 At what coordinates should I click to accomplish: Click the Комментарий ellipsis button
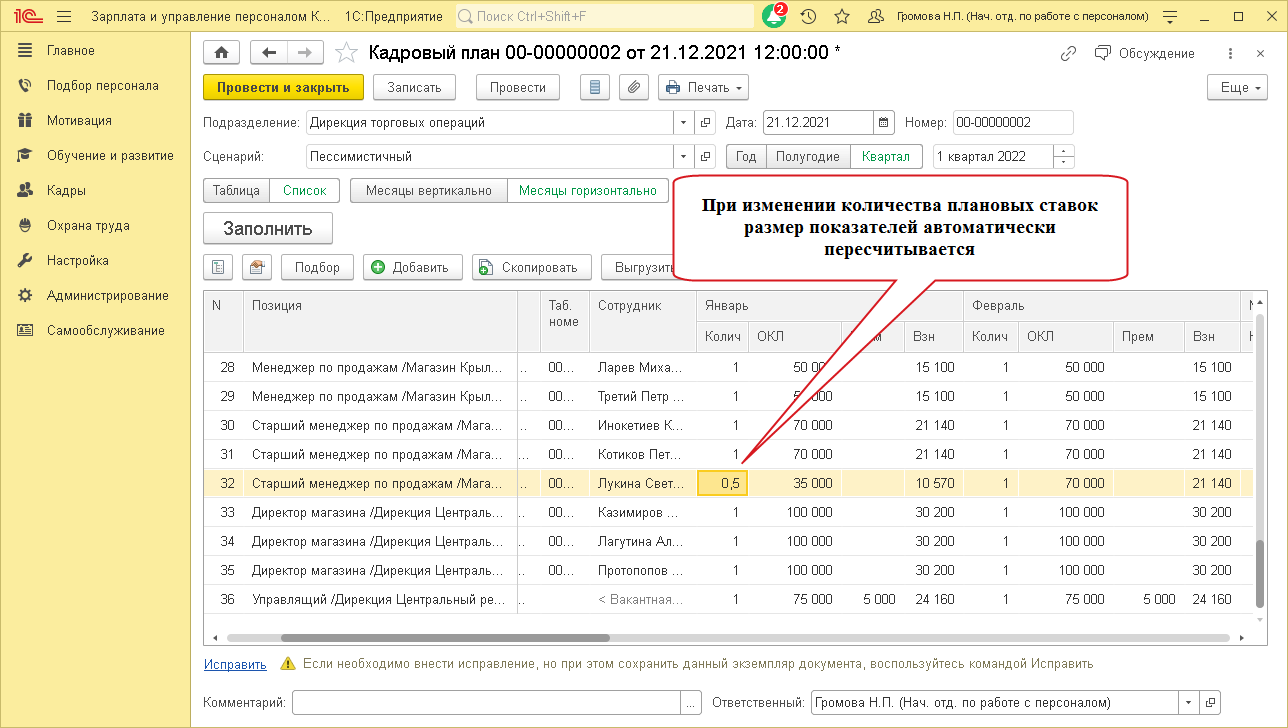[691, 702]
